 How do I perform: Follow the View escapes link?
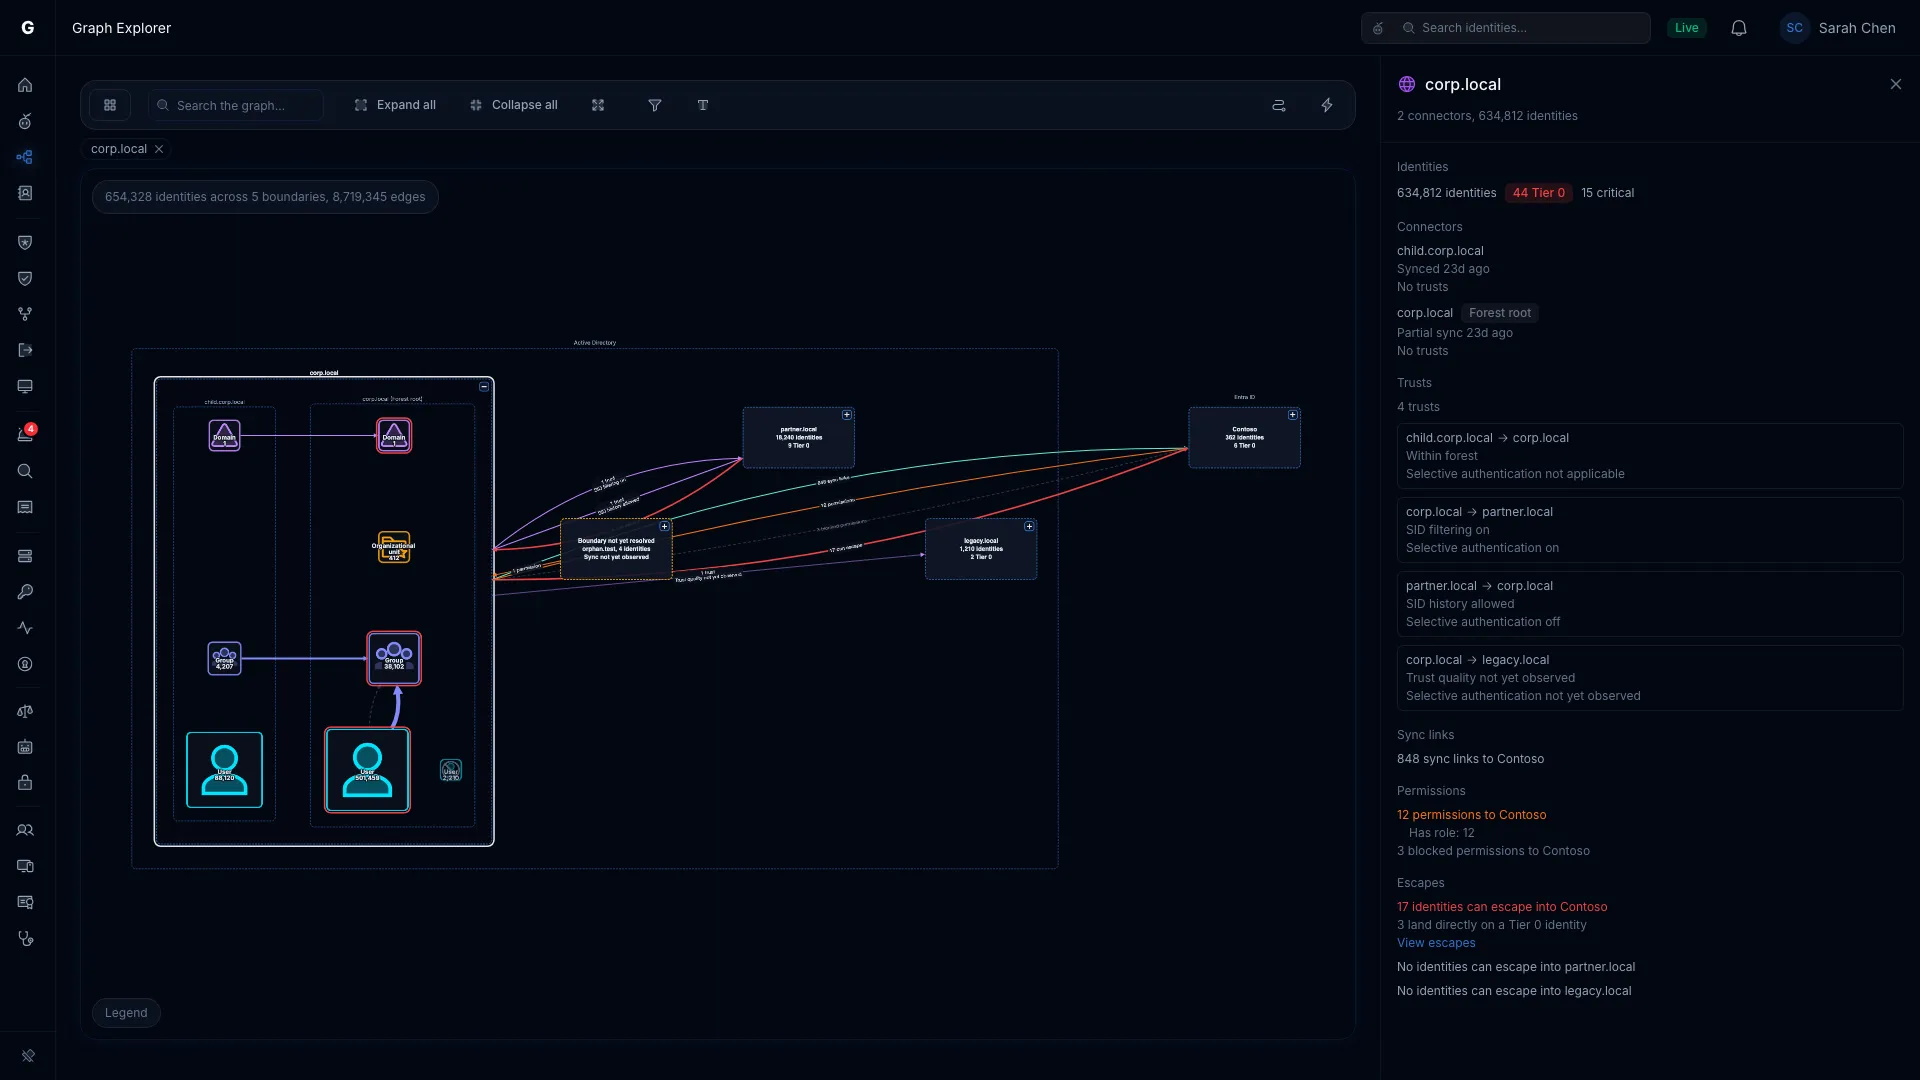click(x=1436, y=943)
